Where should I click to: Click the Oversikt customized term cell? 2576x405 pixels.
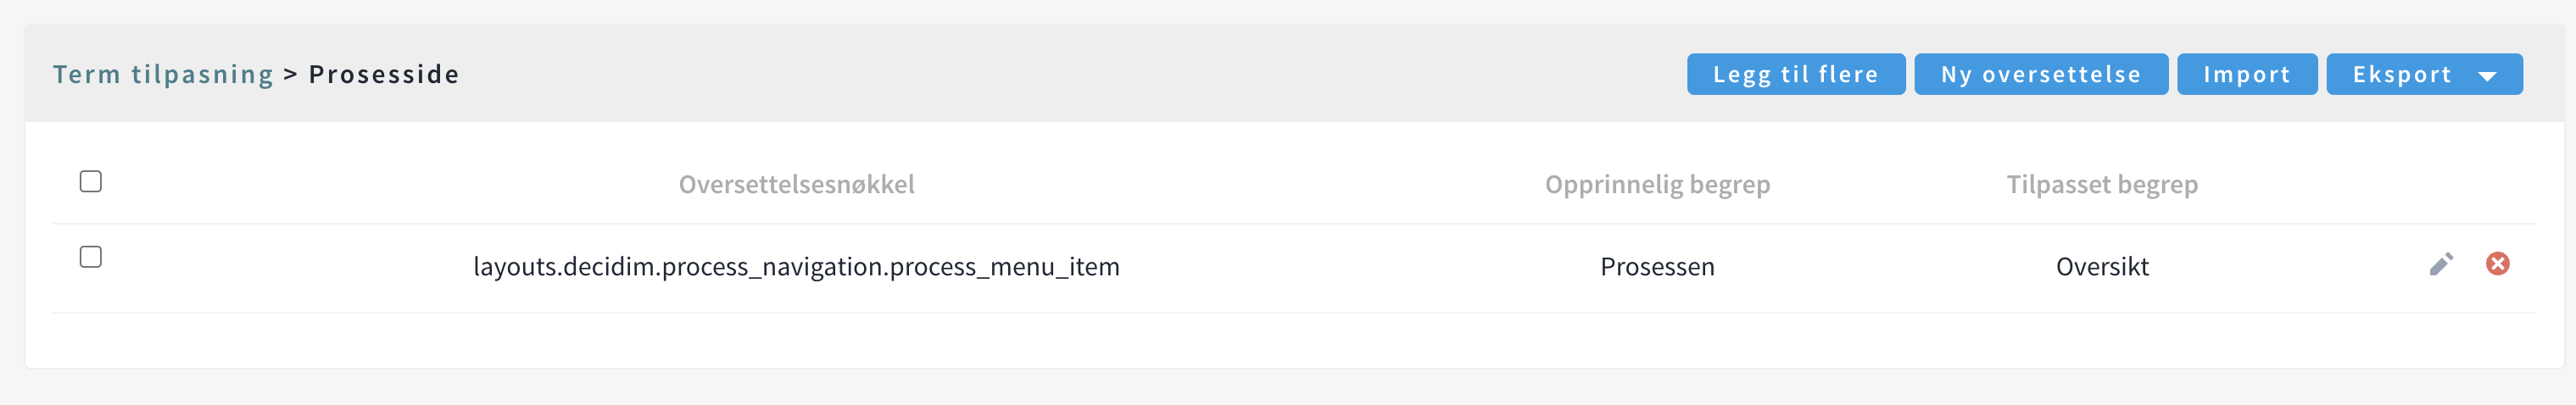(x=2102, y=267)
